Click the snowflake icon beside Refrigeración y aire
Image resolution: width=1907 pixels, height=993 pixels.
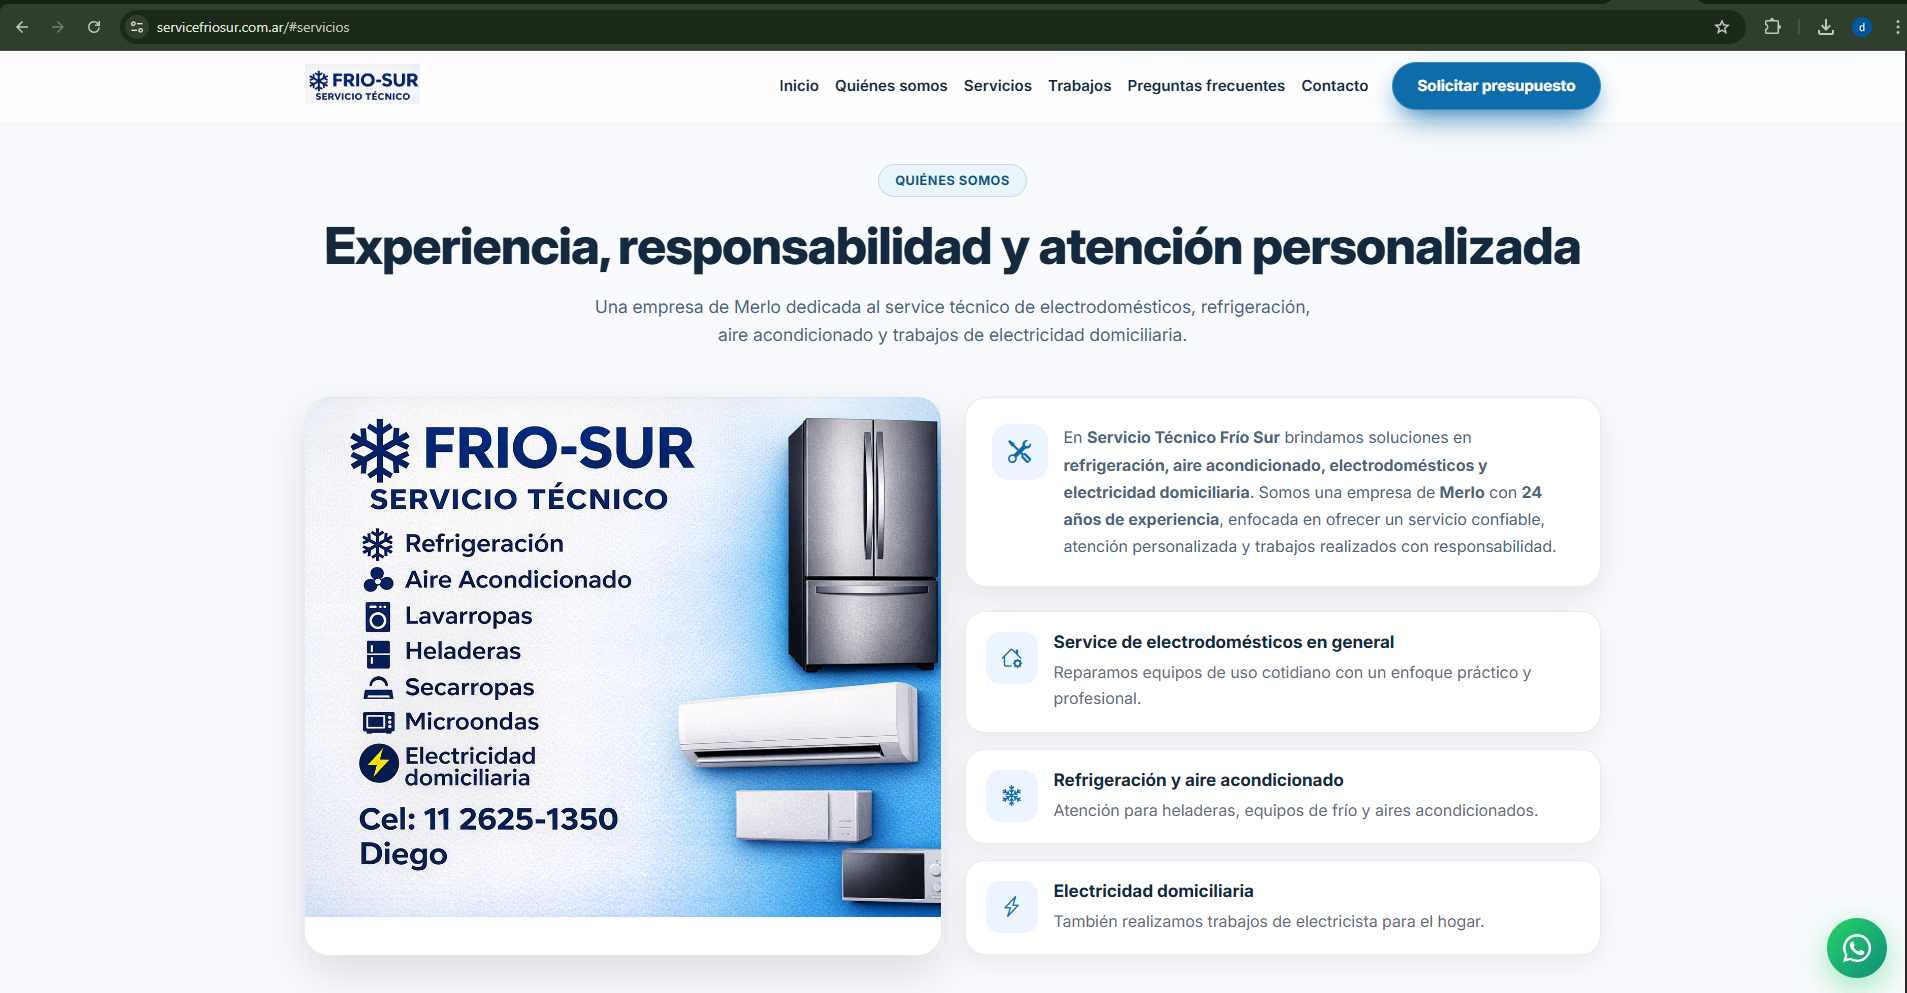pyautogui.click(x=1012, y=796)
